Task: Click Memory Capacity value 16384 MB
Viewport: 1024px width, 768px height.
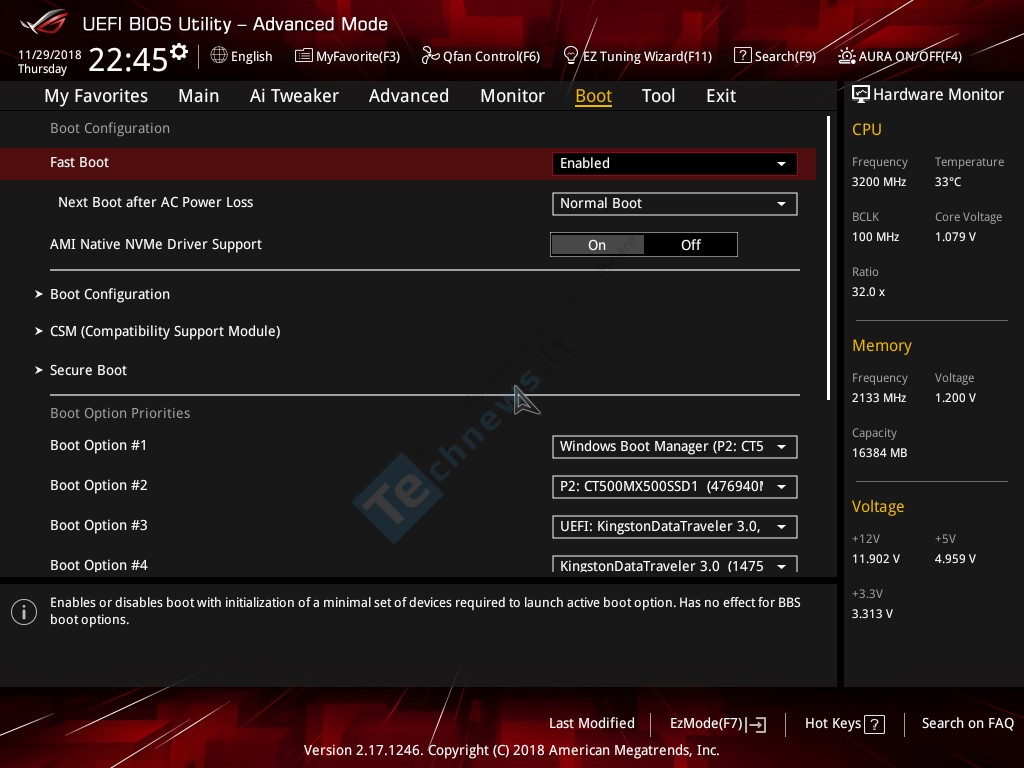Action: (879, 453)
